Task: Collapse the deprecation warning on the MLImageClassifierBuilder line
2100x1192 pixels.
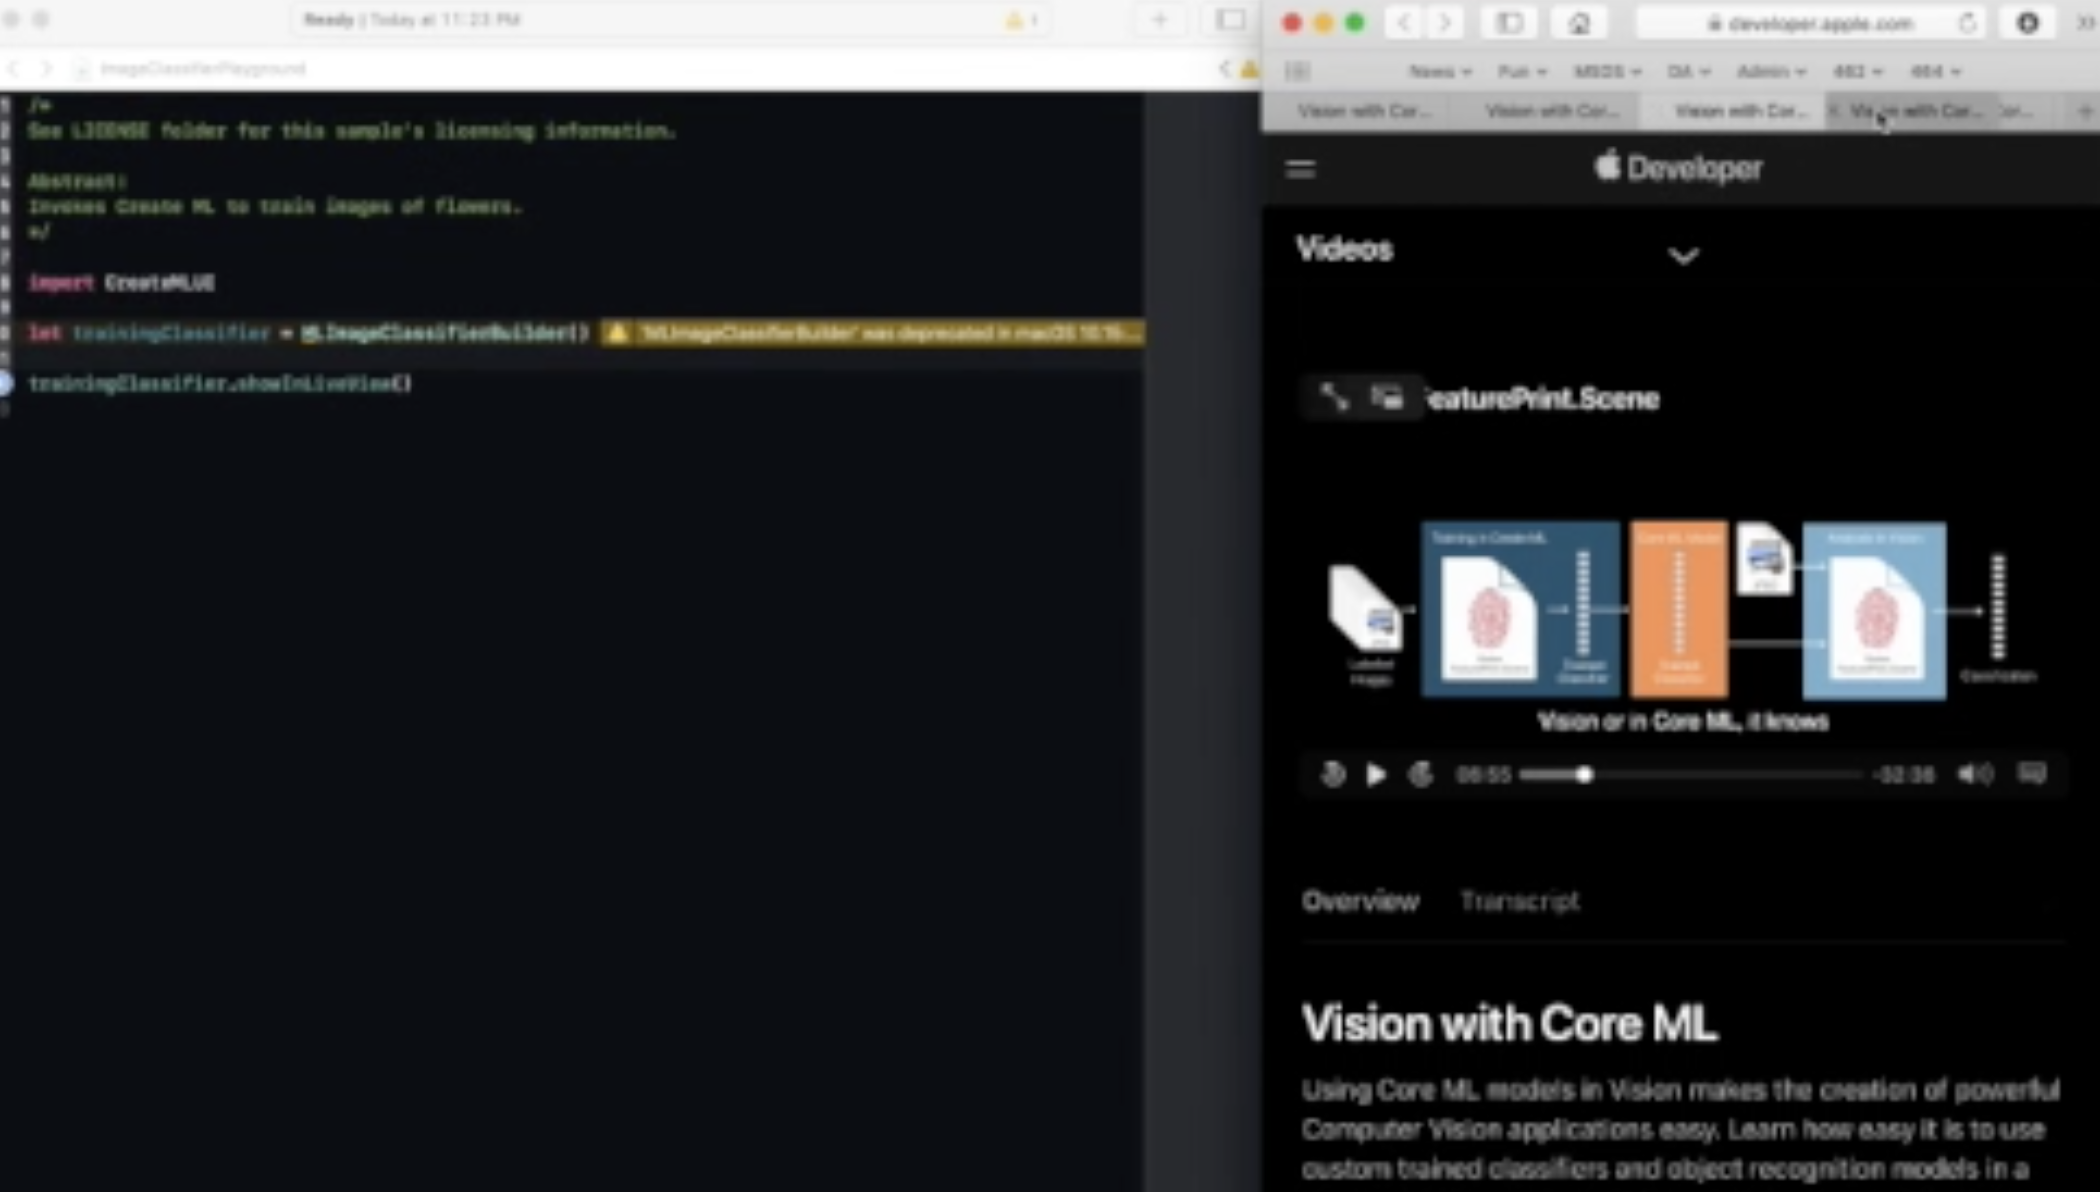Action: click(617, 333)
